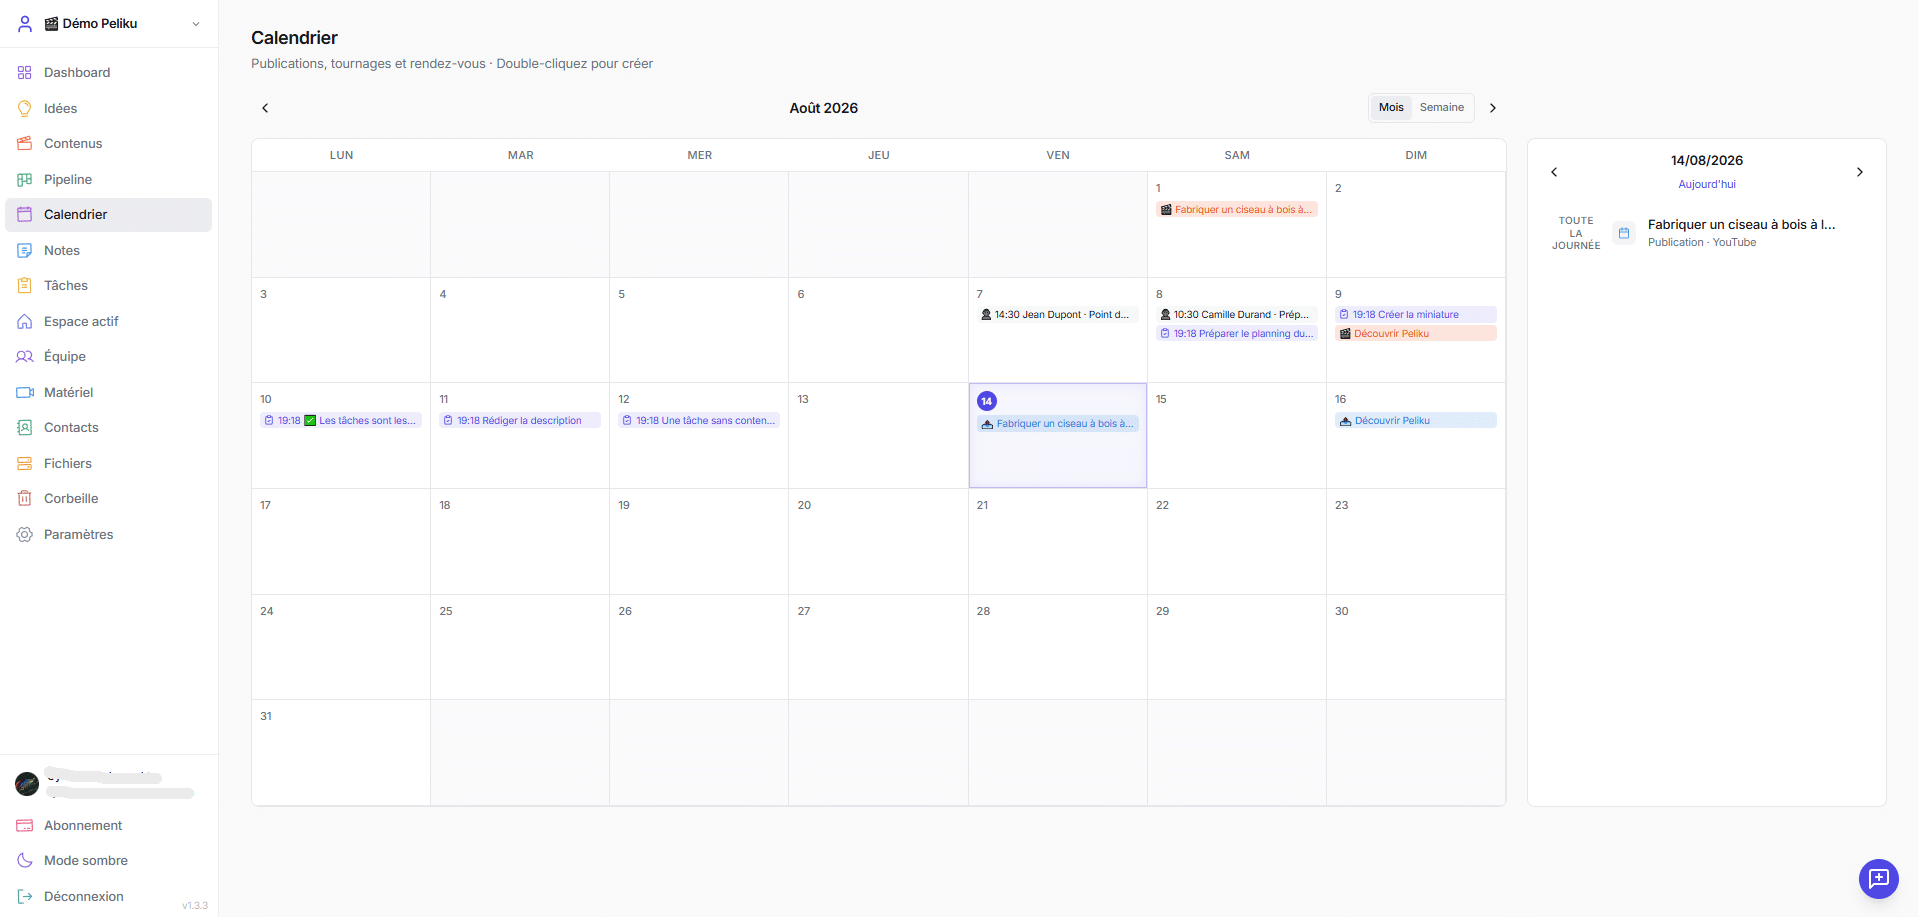
Task: Open the Dashboard icon in sidebar
Action: coord(25,73)
